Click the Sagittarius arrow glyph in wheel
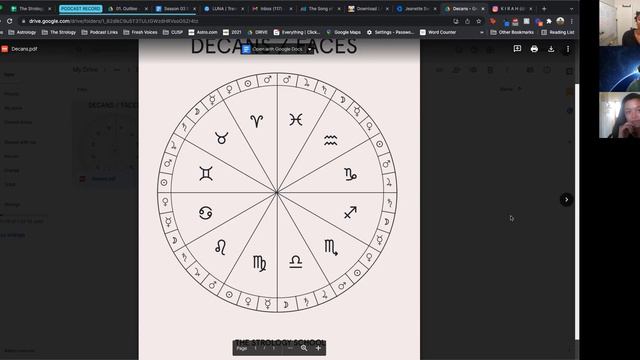 [x=350, y=212]
